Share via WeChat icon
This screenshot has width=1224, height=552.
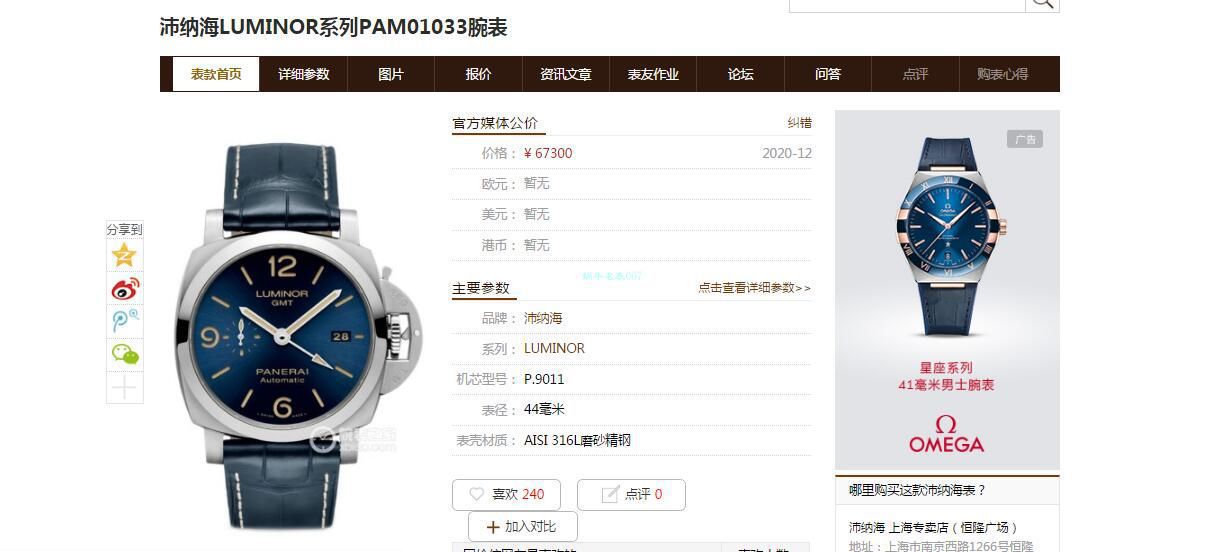pyautogui.click(x=125, y=354)
